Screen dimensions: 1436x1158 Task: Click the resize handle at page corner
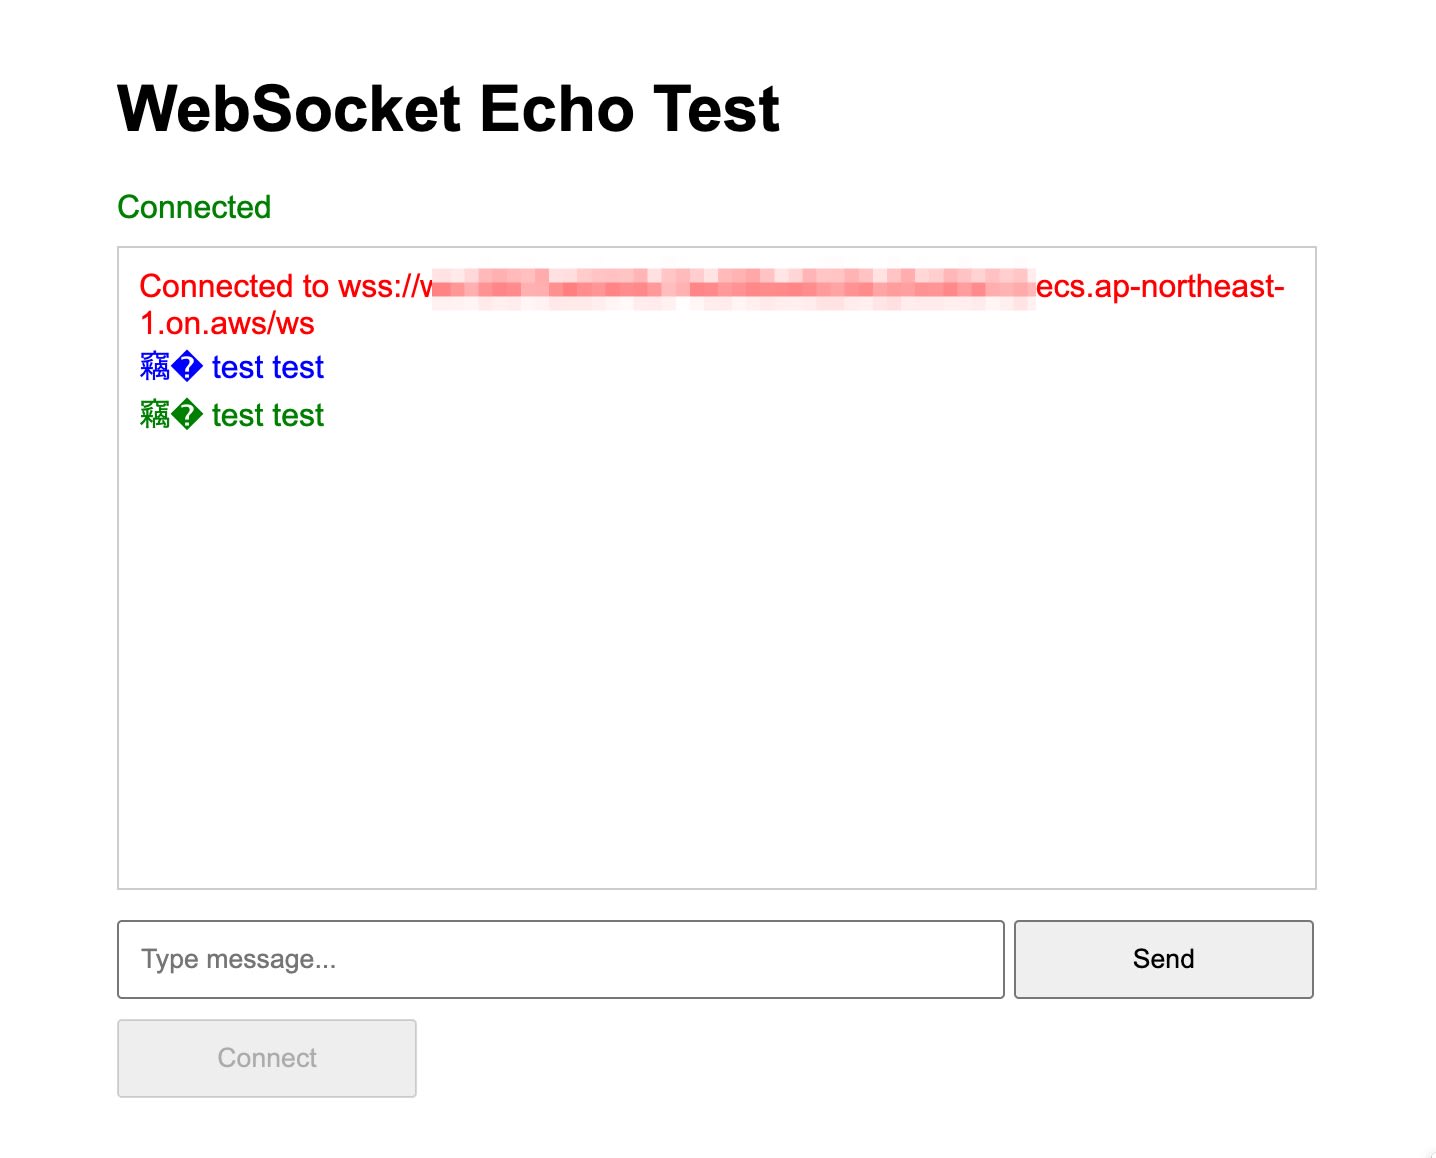[1428, 1150]
